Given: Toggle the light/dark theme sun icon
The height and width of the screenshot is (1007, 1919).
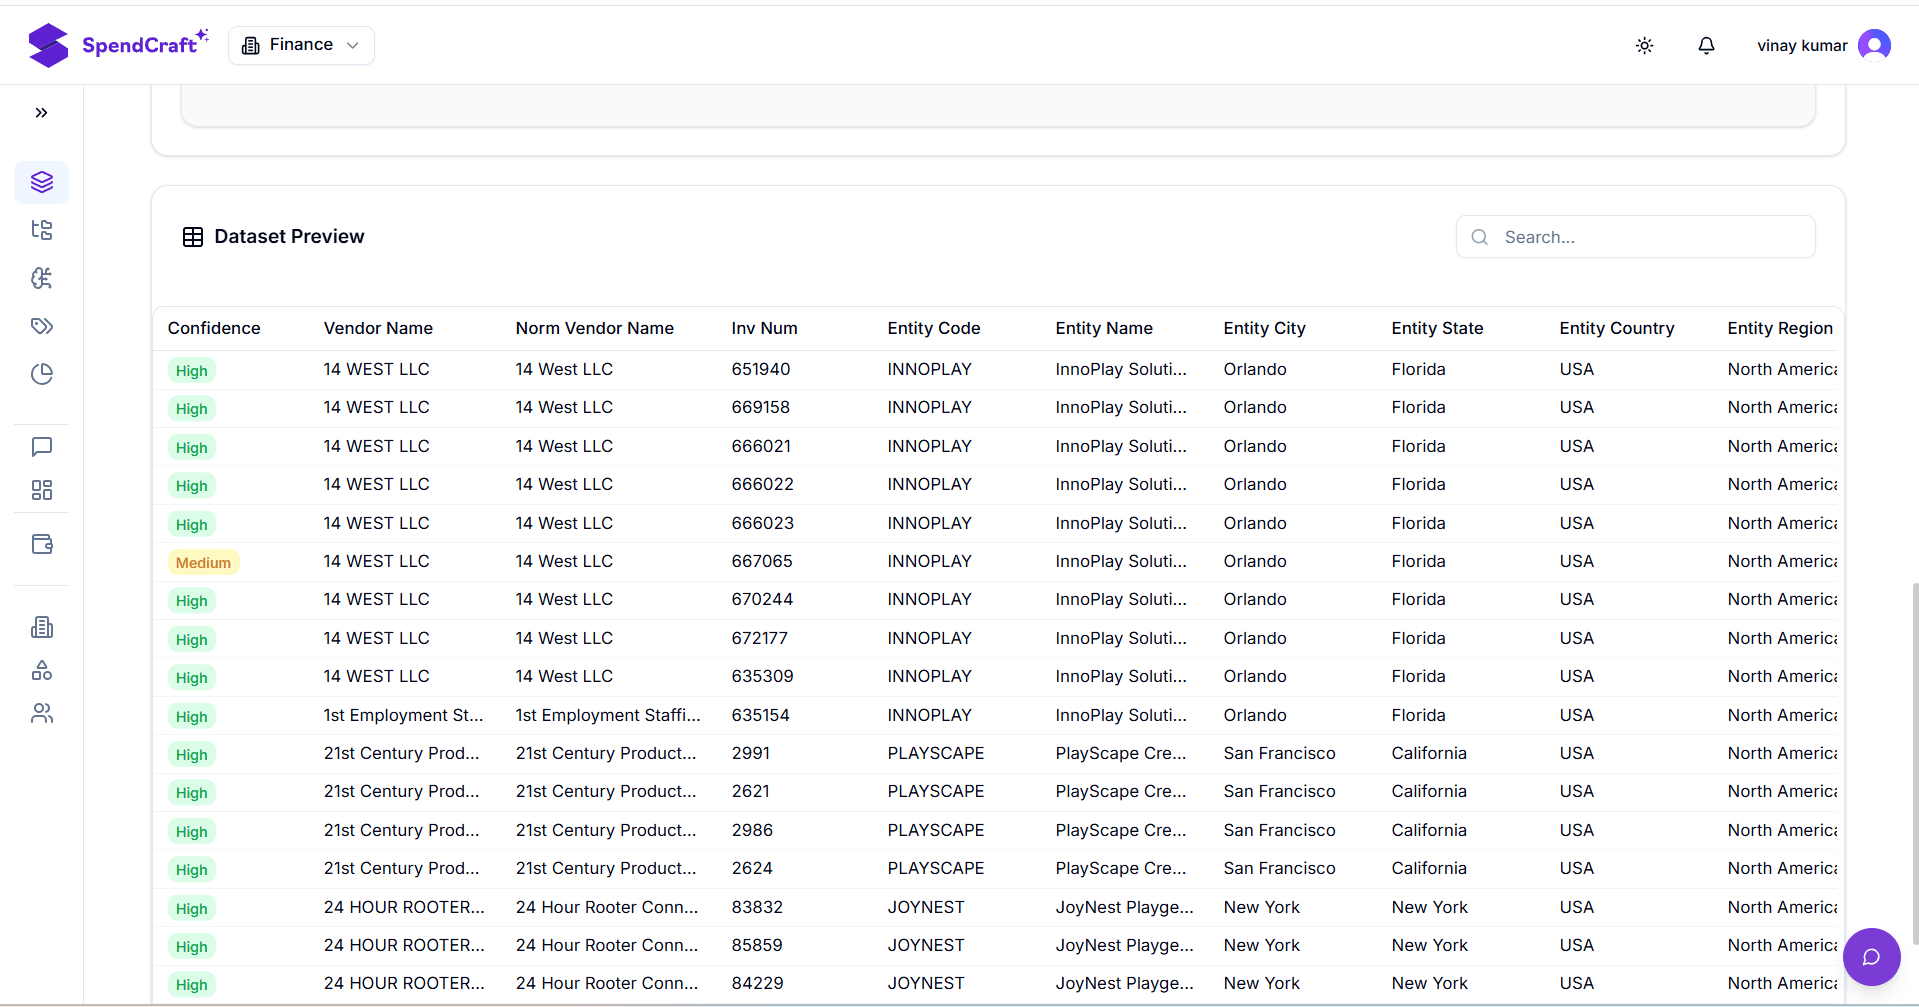Looking at the screenshot, I should [1644, 45].
